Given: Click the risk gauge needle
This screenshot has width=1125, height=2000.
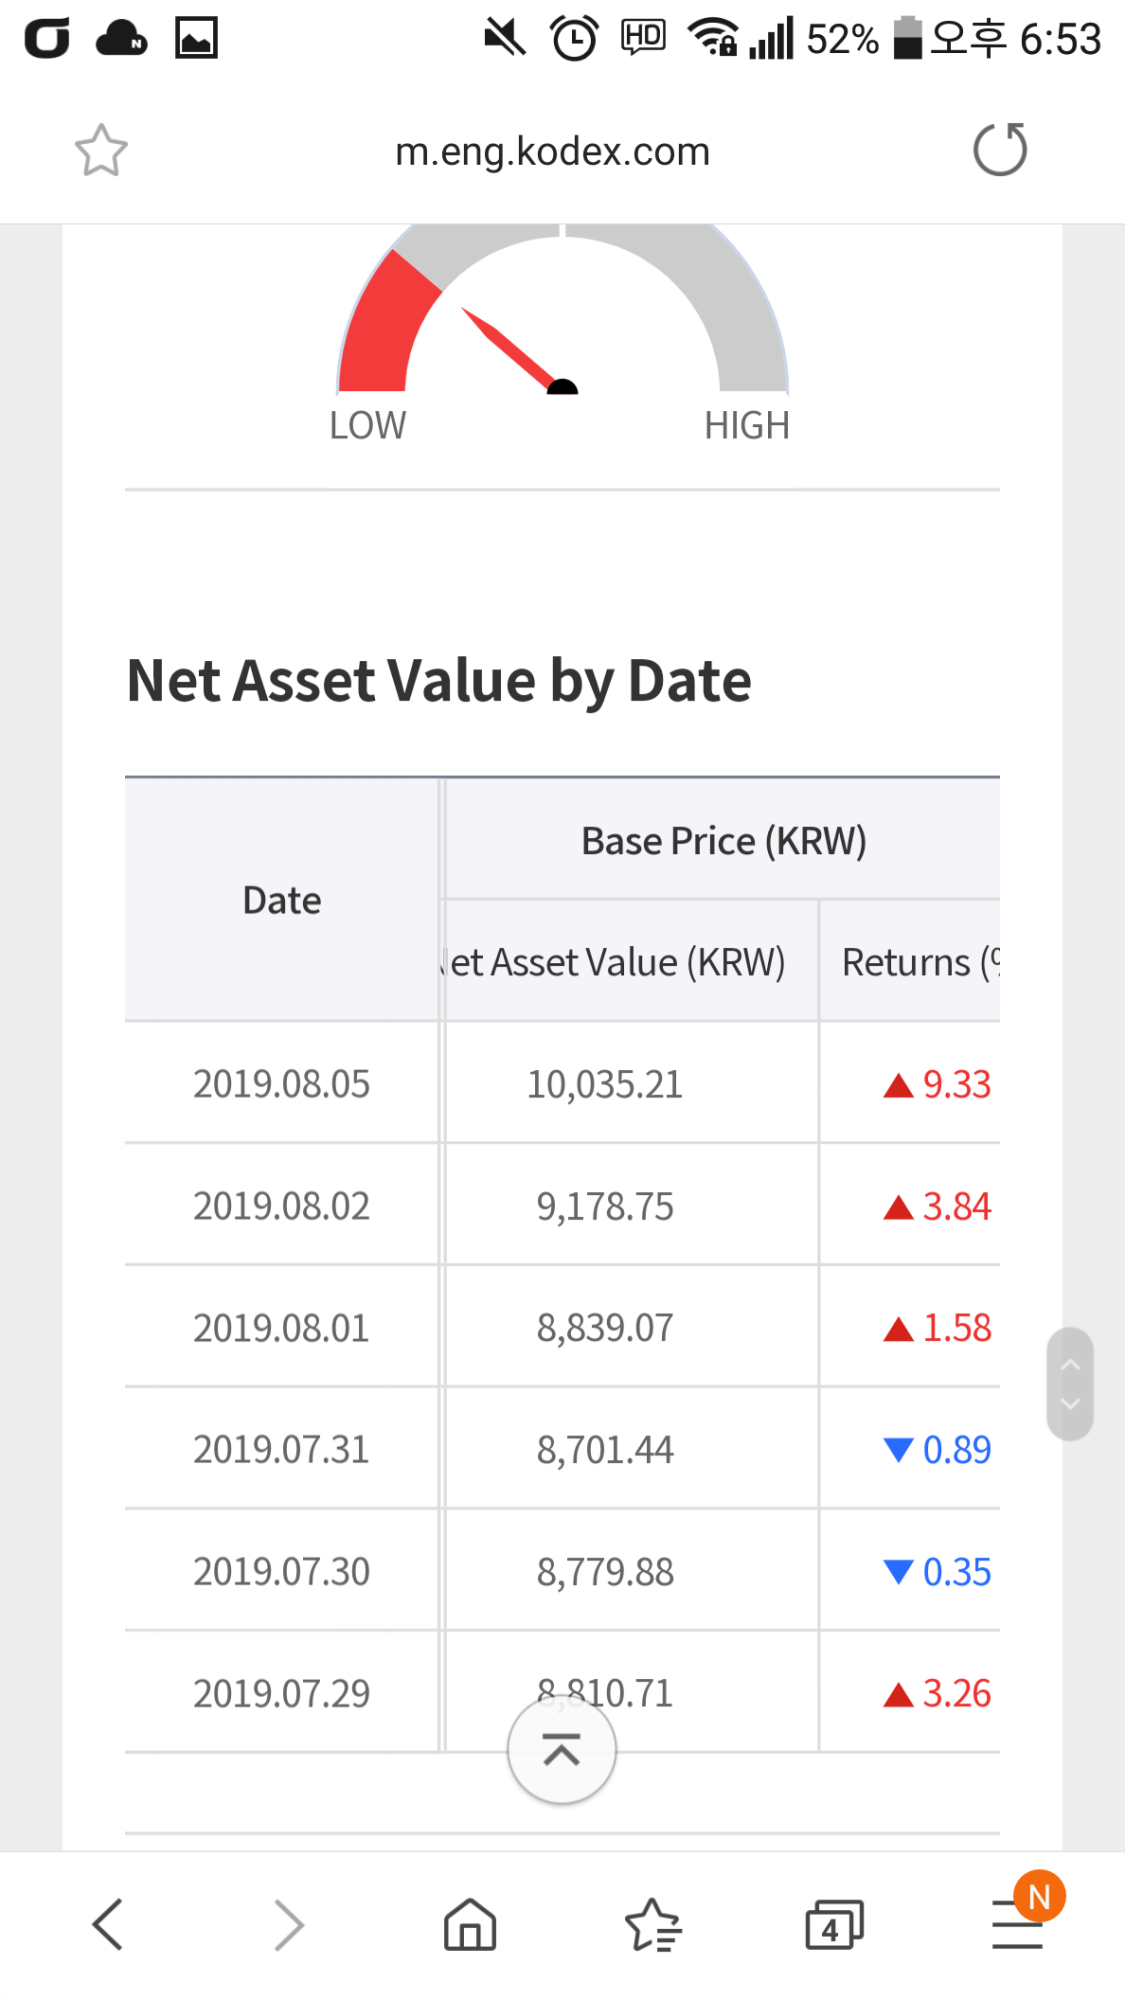Looking at the screenshot, I should tap(512, 350).
